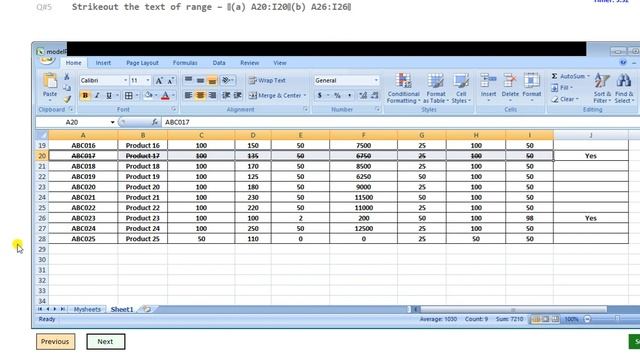Expand the Merge & Center dropdown arrow
Image resolution: width=640 pixels, height=360 pixels.
coord(305,96)
